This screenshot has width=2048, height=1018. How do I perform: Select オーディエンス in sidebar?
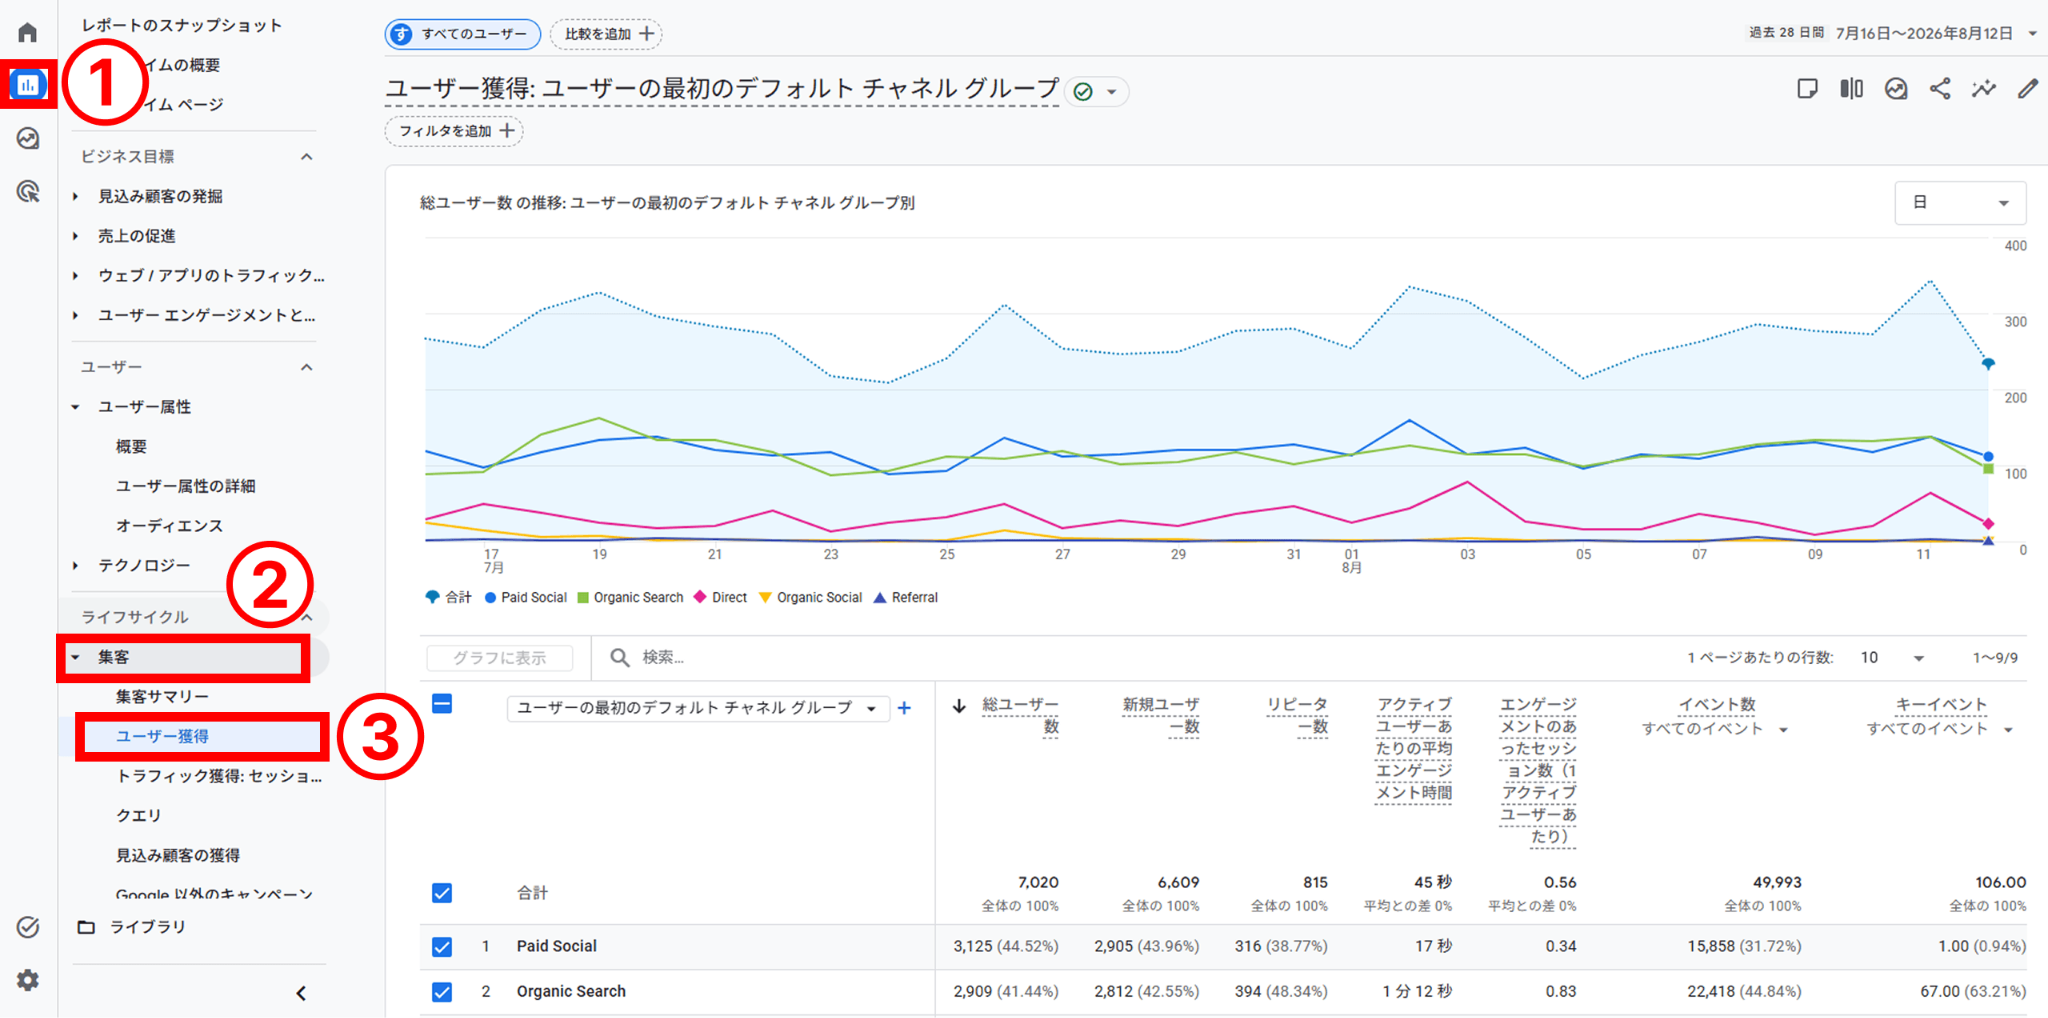click(x=169, y=526)
